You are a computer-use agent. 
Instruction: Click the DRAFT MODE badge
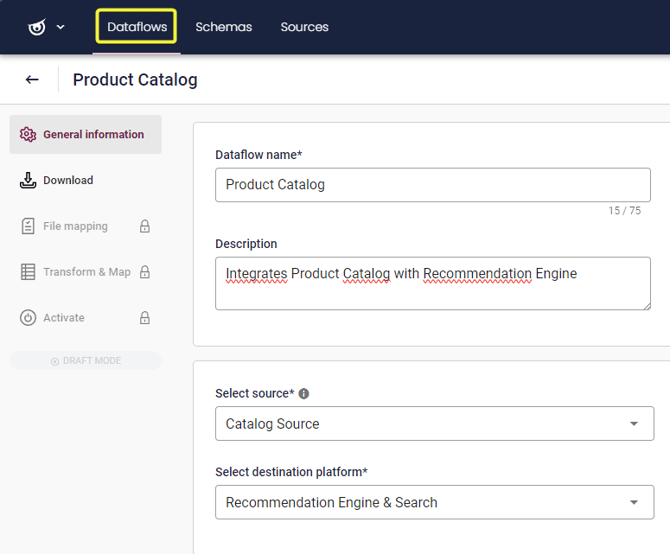85,361
